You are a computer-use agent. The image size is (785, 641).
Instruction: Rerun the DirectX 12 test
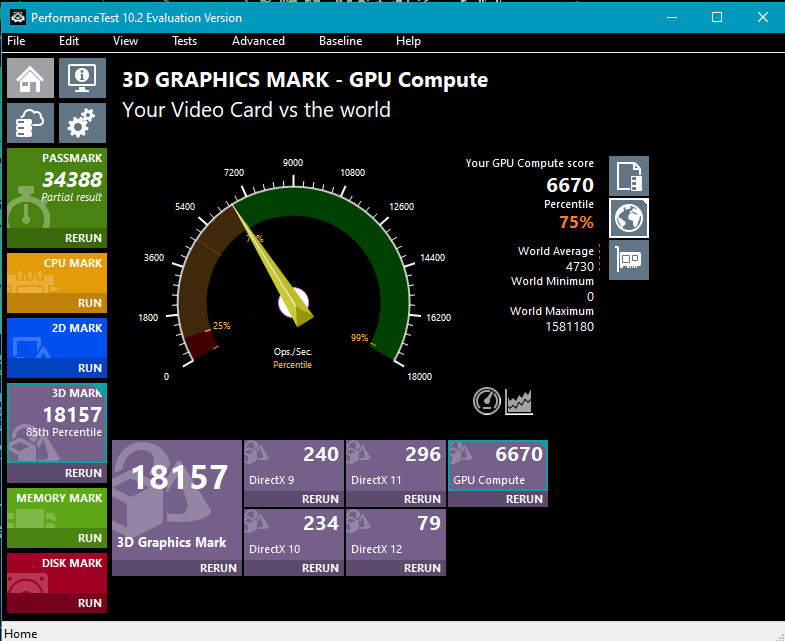(x=396, y=568)
